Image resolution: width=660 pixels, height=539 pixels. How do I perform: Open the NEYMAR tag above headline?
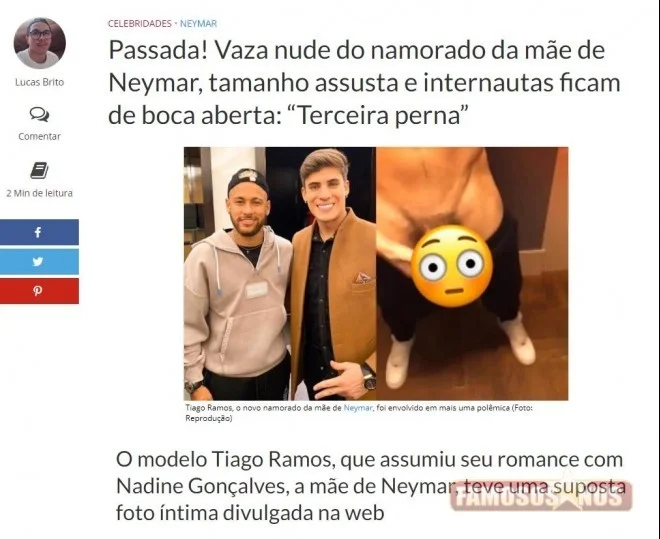click(198, 24)
